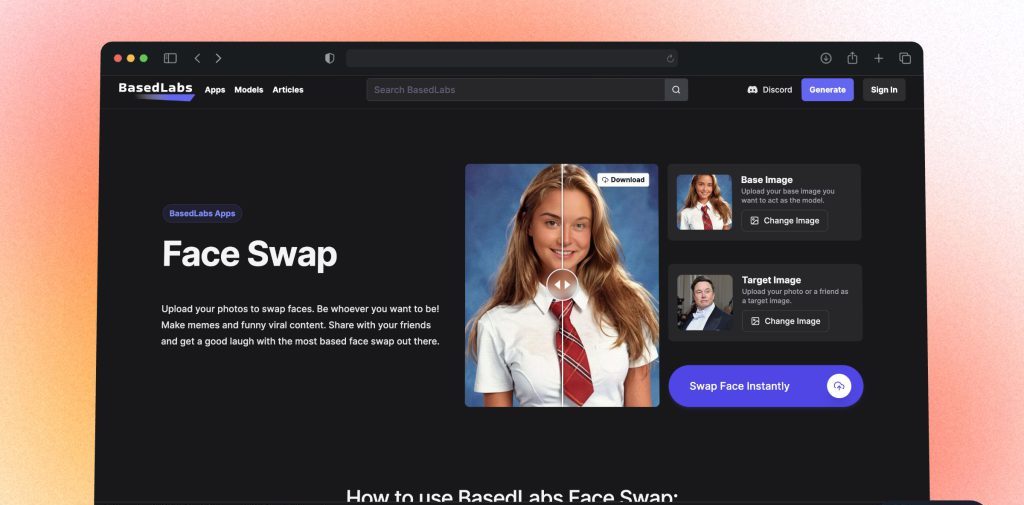
Task: Click Change Image under Base Image
Action: 785,221
